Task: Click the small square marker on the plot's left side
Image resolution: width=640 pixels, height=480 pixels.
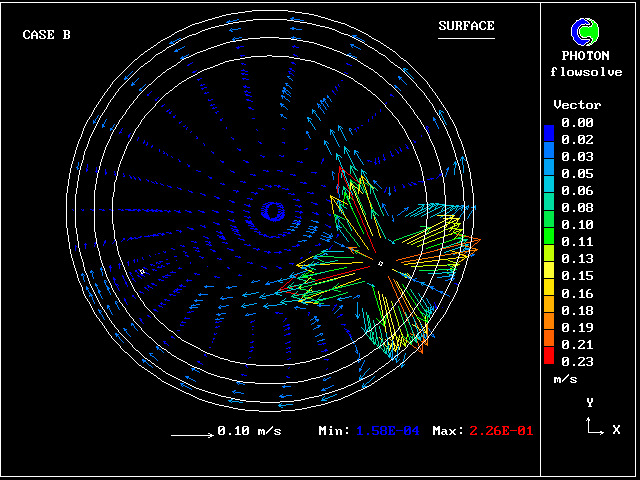Action: 143,271
